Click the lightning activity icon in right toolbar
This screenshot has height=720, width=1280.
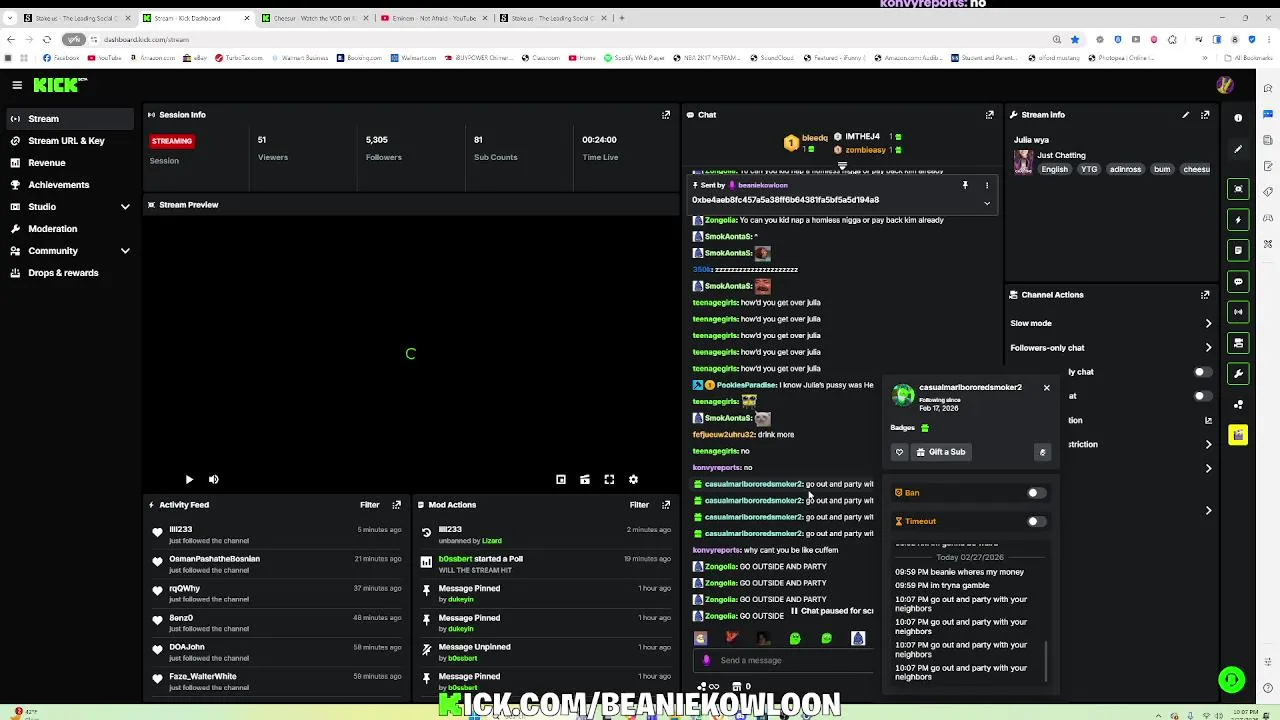pyautogui.click(x=1238, y=220)
